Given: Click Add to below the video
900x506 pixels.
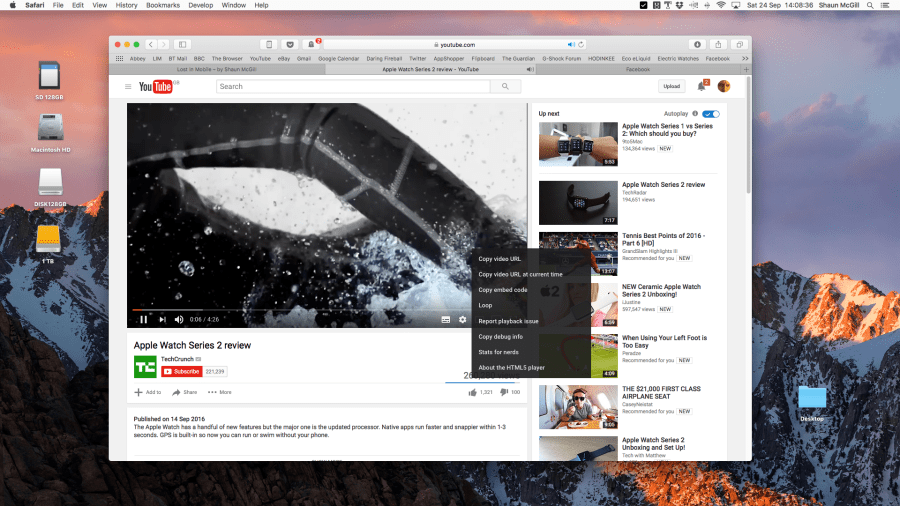Looking at the screenshot, I should [x=148, y=392].
